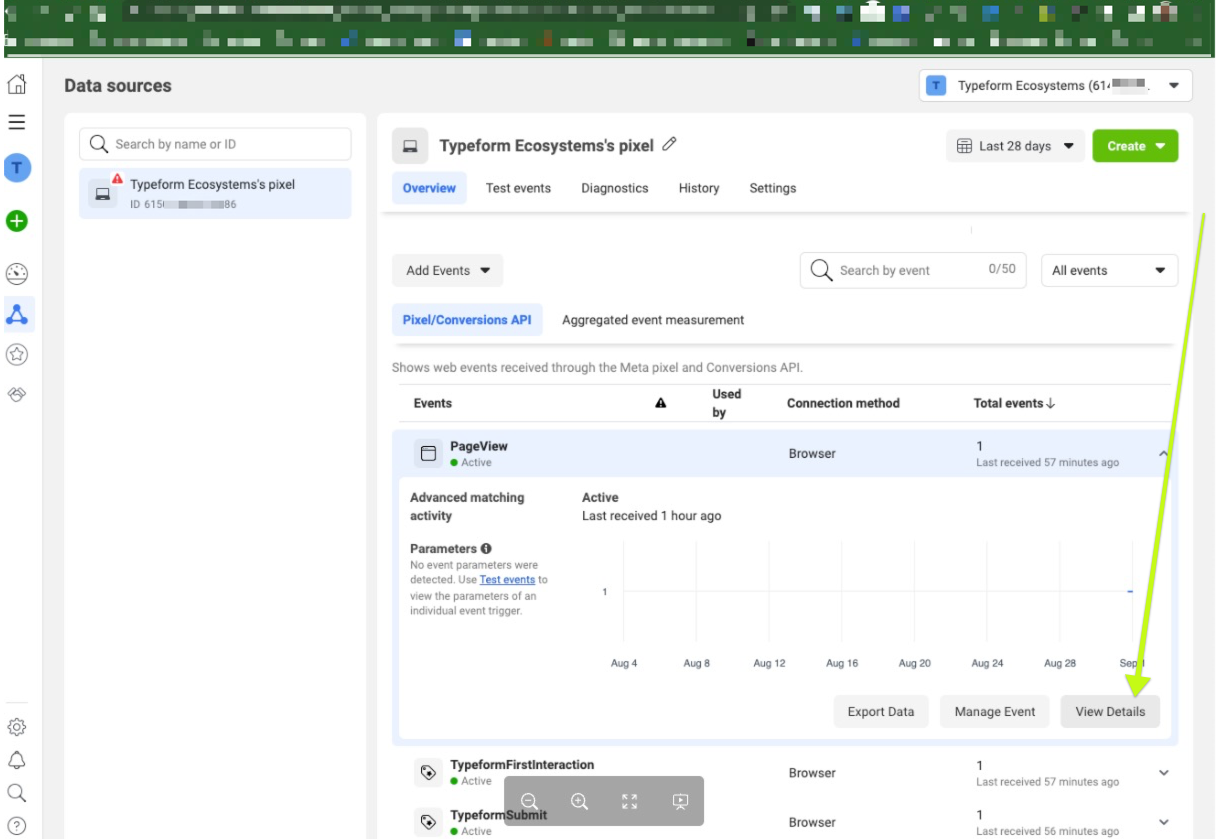The height and width of the screenshot is (839, 1218).
Task: Click the sidebar search magnifier icon
Action: point(17,793)
